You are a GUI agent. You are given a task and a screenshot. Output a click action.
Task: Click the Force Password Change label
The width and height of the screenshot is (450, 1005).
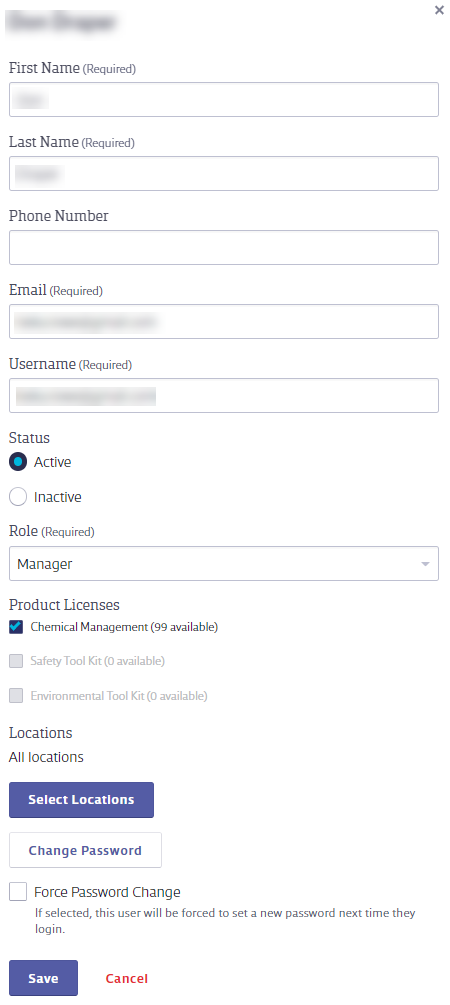click(x=107, y=892)
